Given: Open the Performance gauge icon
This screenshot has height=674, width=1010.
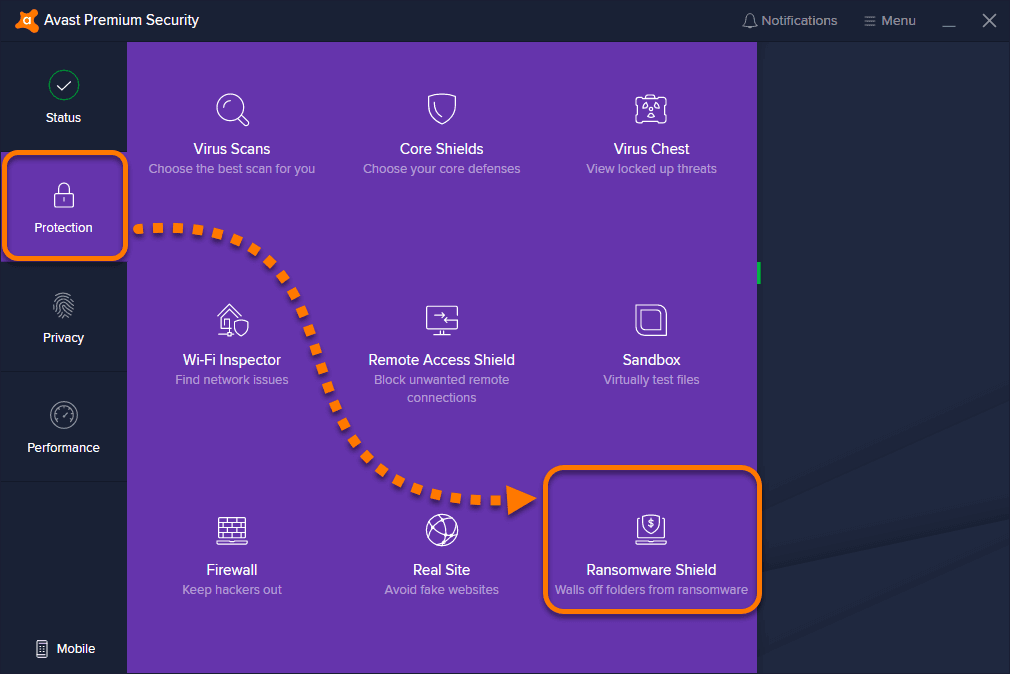Looking at the screenshot, I should pos(64,415).
